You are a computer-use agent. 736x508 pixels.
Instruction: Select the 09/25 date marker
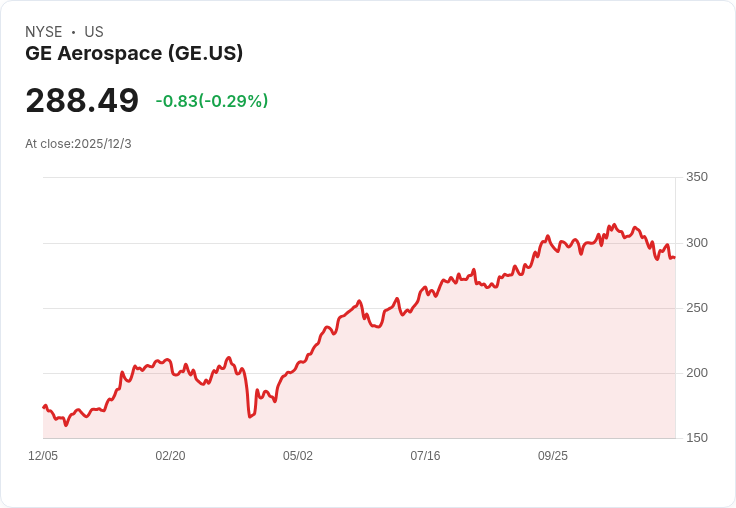tap(553, 456)
